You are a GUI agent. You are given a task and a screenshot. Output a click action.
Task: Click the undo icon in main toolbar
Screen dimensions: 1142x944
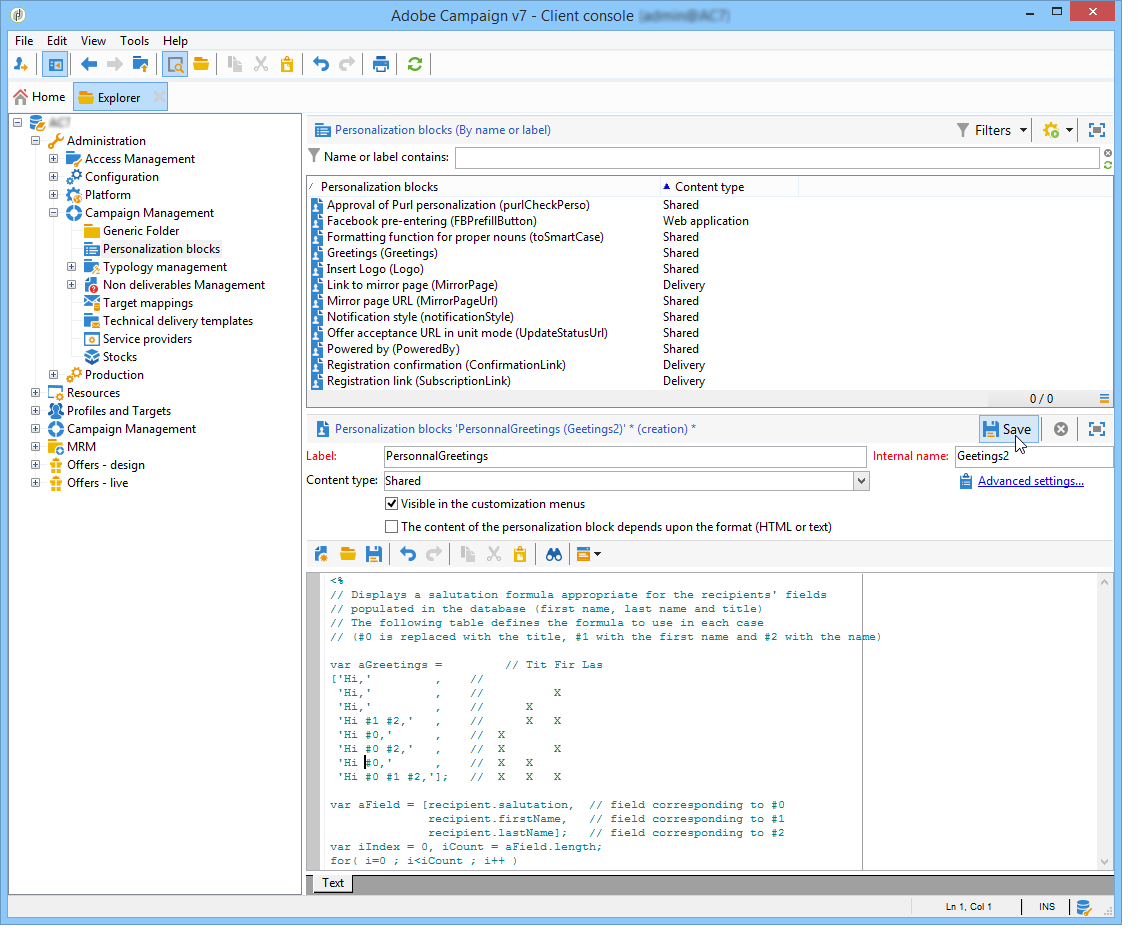pyautogui.click(x=321, y=64)
